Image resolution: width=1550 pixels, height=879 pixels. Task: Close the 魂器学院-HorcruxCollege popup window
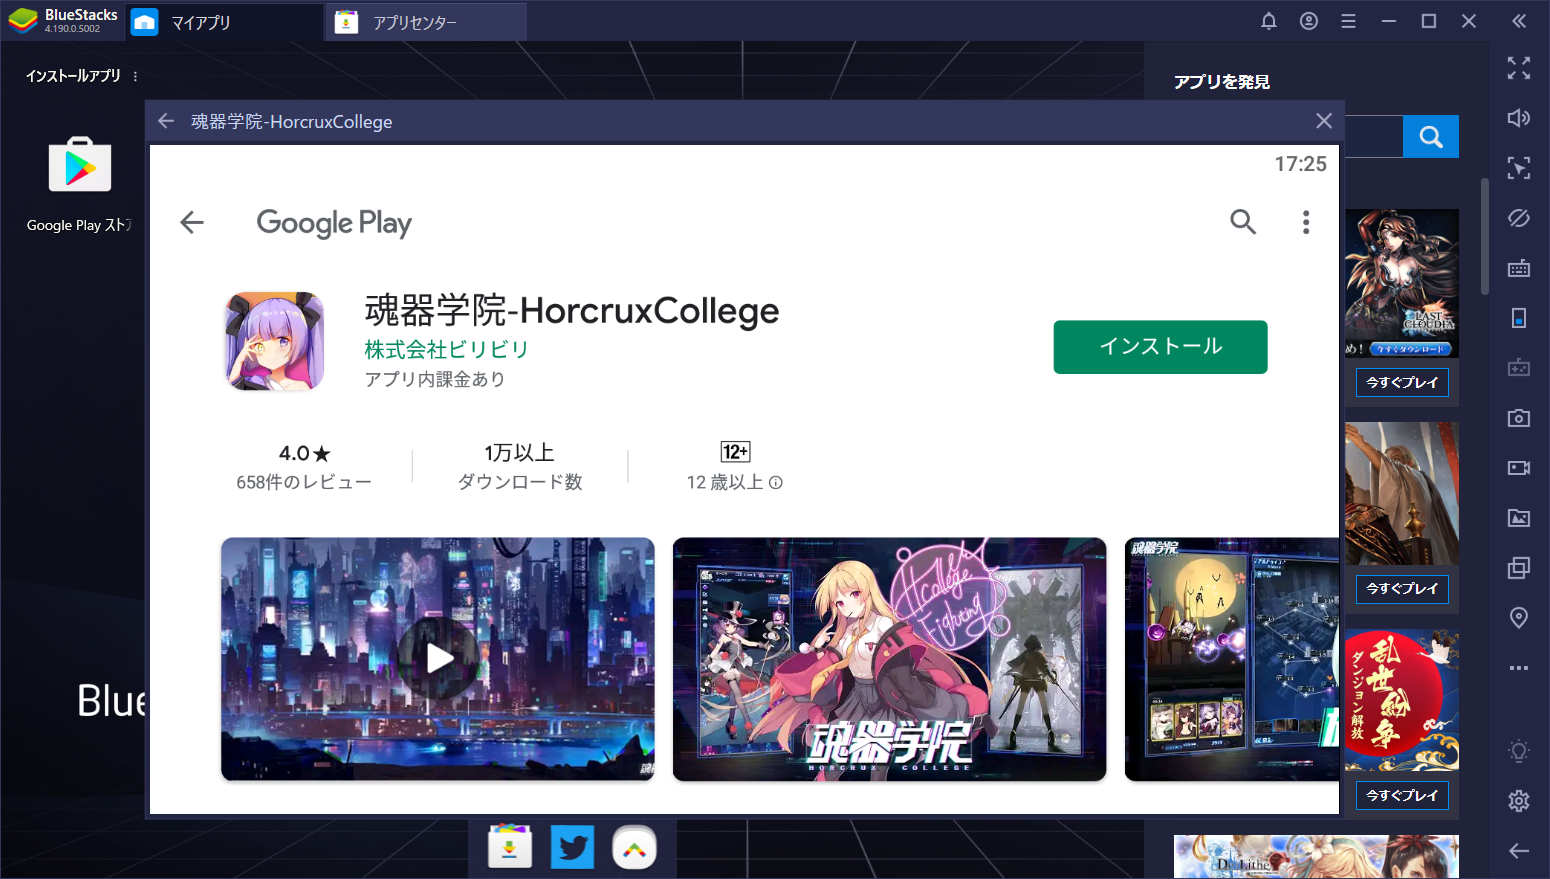(x=1324, y=121)
